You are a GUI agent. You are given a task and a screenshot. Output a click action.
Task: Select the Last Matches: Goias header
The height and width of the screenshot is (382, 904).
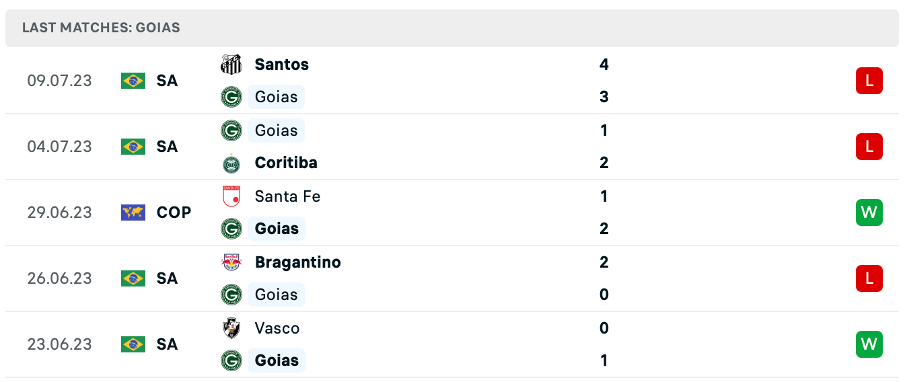point(452,28)
